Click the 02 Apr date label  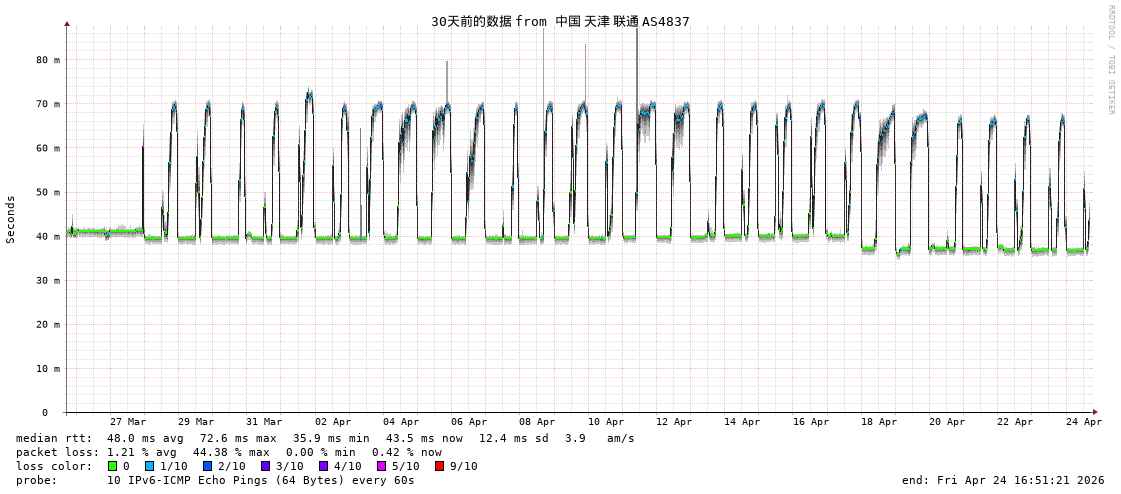[333, 422]
